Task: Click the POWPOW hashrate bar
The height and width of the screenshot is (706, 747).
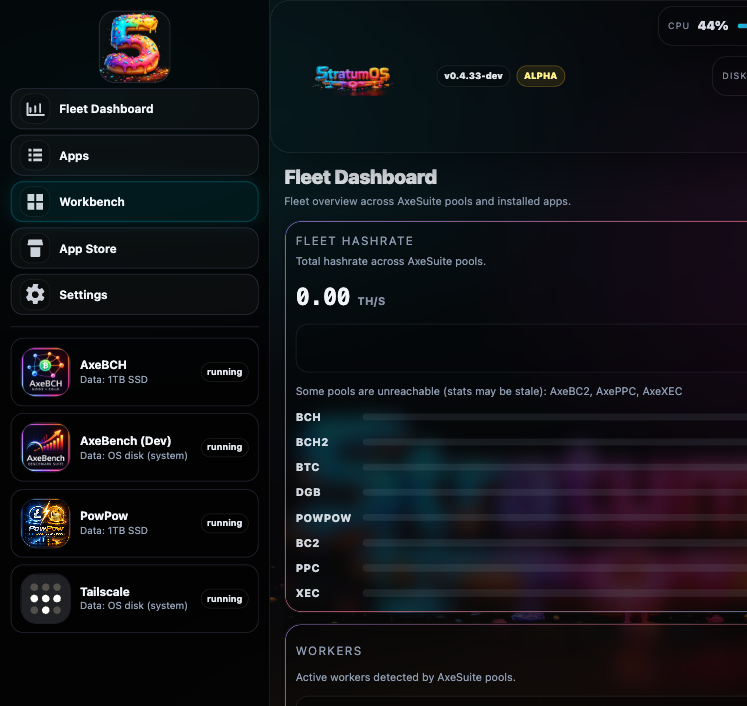Action: (x=555, y=518)
